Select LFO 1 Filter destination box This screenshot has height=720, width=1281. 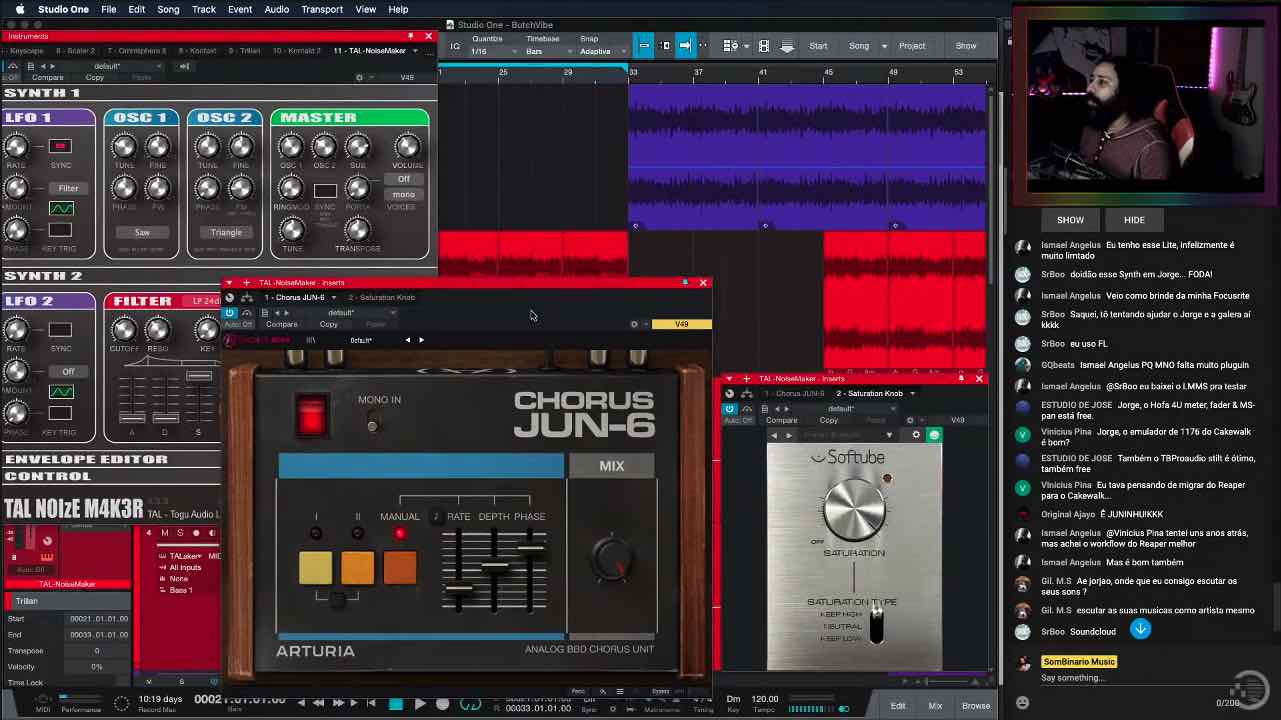68,188
